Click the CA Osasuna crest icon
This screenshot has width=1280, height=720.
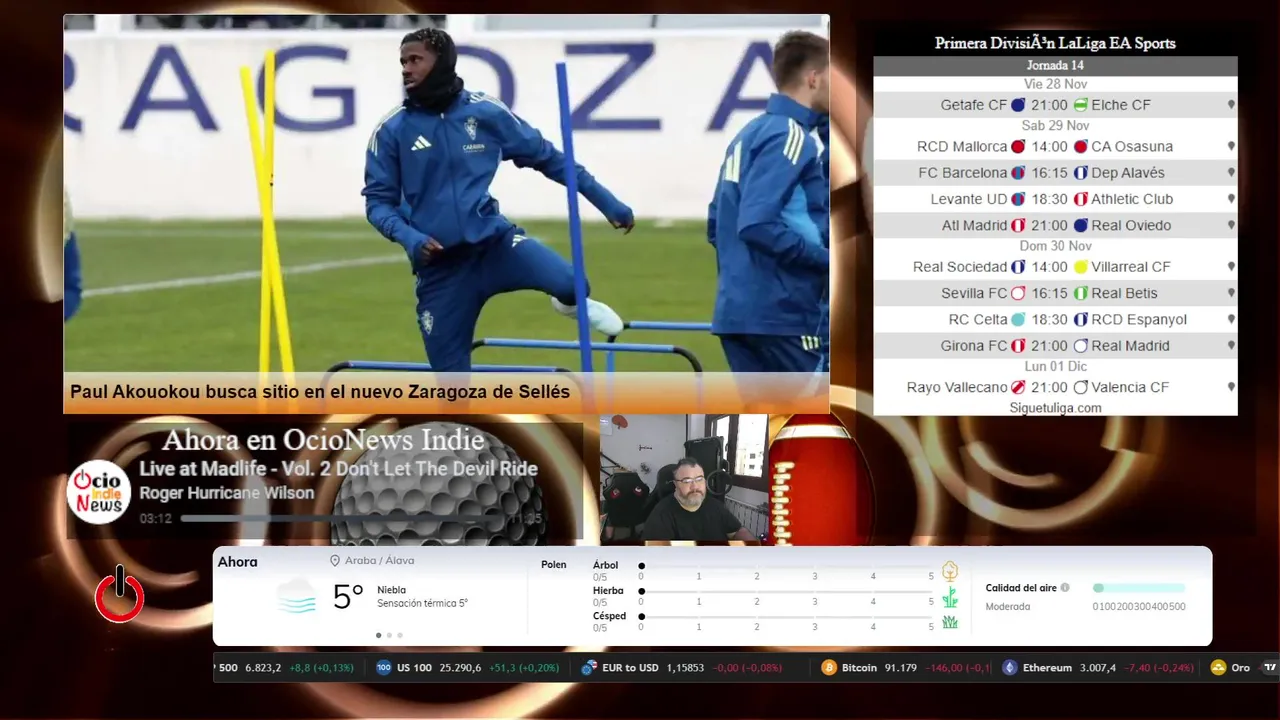click(1080, 147)
